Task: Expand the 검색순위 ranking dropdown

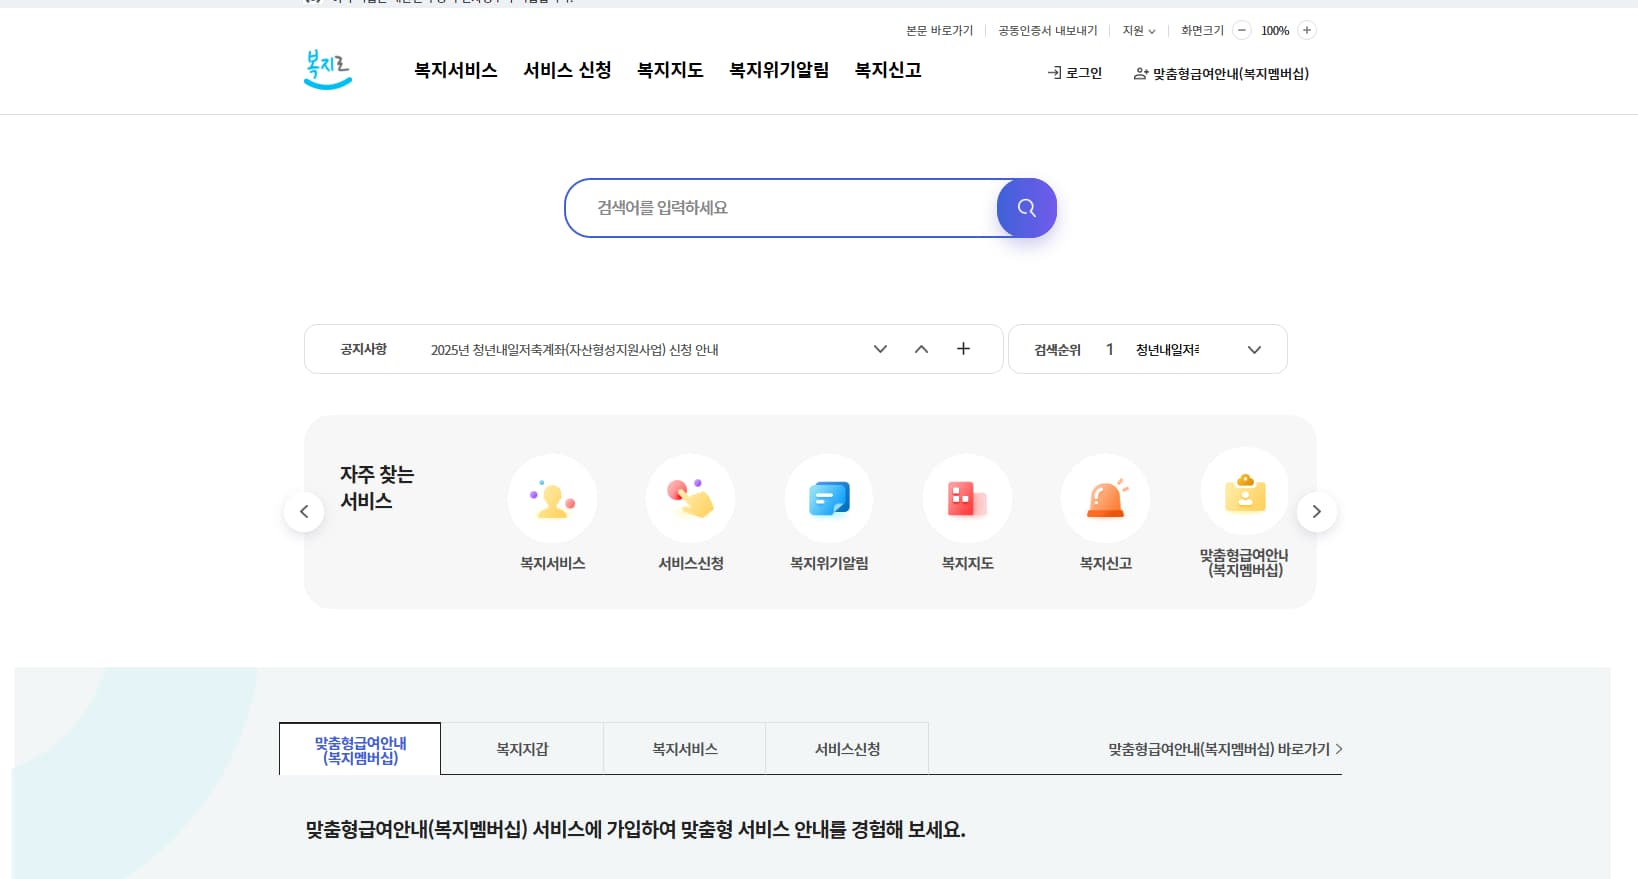Action: 1254,350
